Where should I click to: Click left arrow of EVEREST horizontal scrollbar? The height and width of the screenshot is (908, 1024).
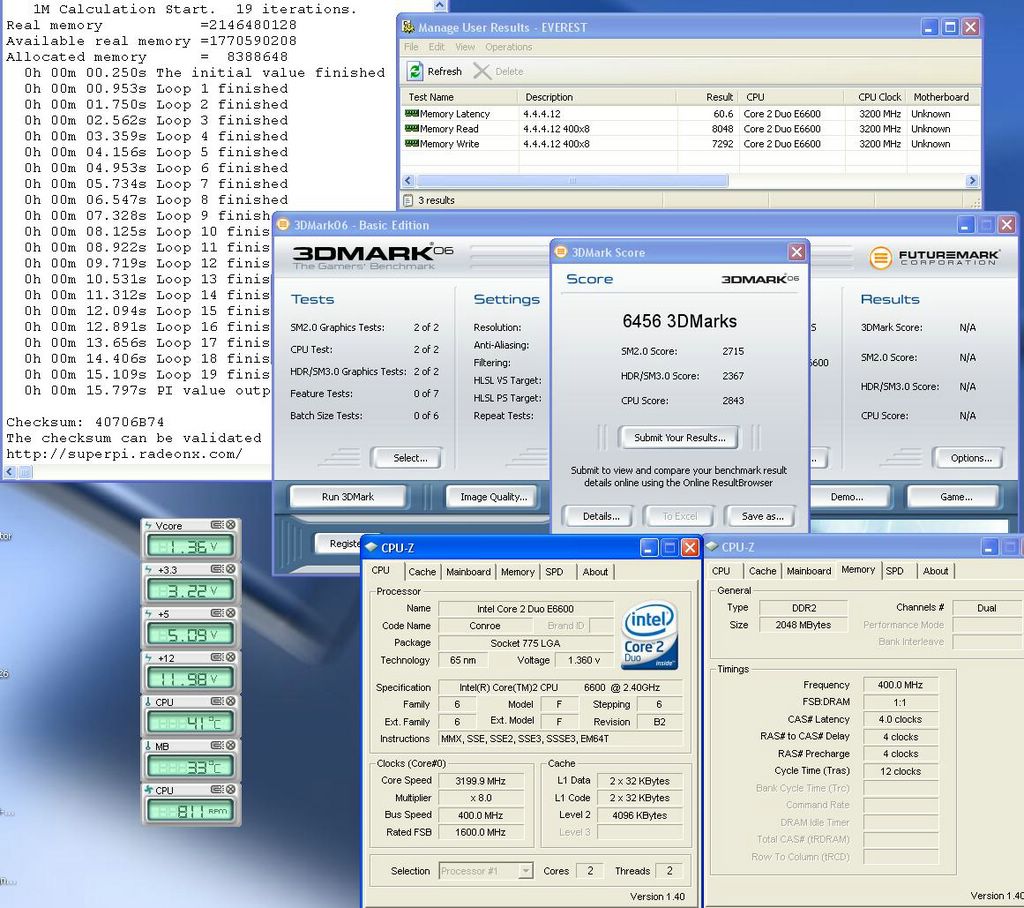point(409,180)
